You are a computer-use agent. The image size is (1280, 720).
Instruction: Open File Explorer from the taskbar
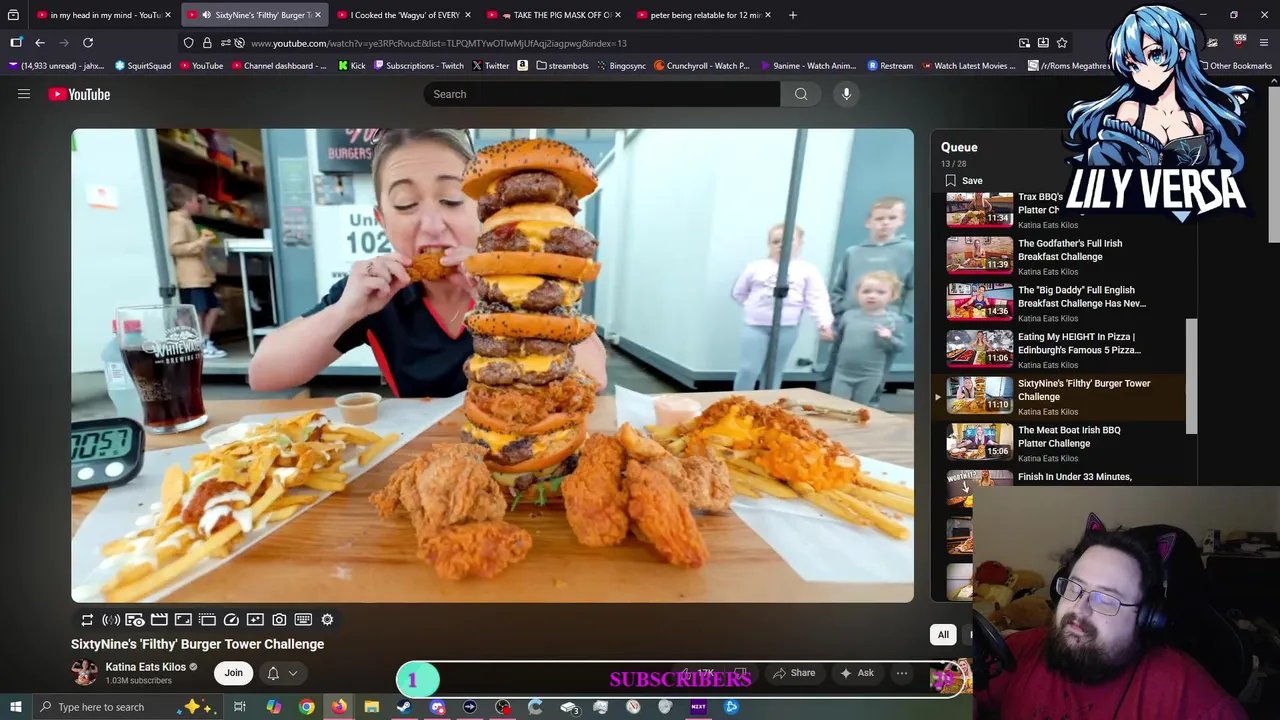[371, 707]
